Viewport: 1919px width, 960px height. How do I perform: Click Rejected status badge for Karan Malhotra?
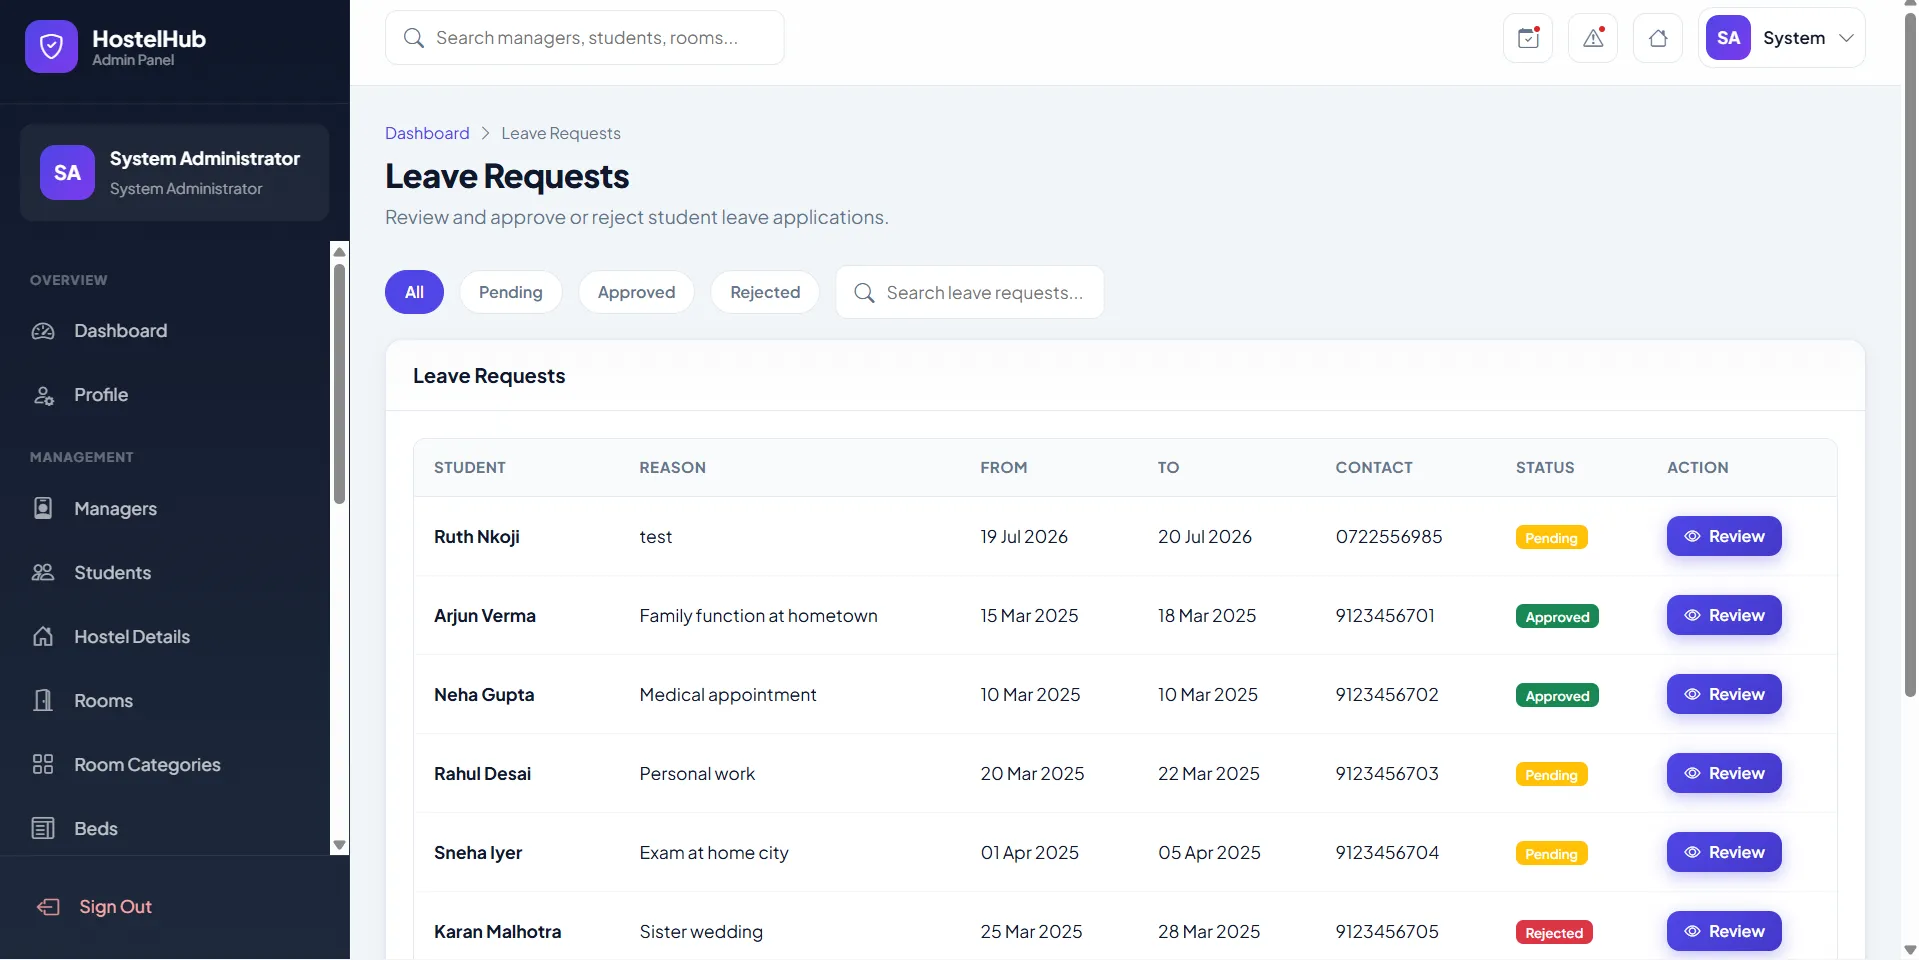[x=1554, y=933]
